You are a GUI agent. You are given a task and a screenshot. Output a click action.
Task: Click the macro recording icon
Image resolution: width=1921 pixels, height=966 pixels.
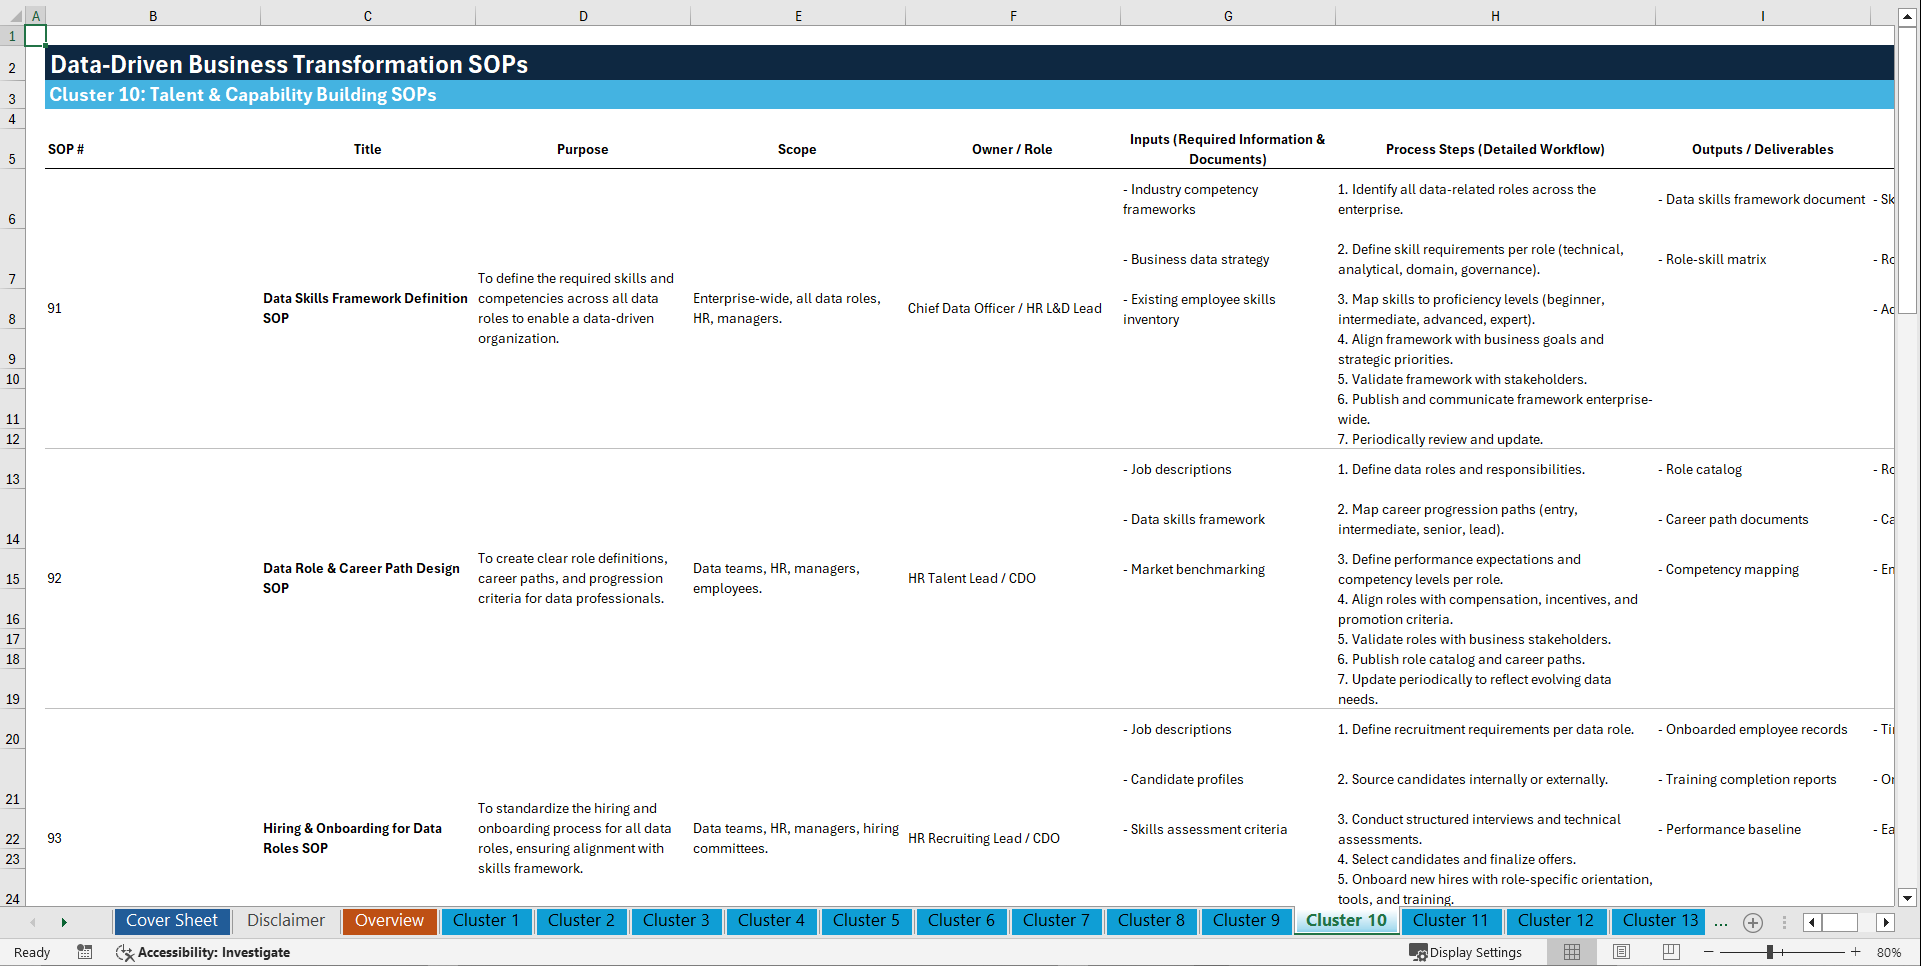click(85, 953)
